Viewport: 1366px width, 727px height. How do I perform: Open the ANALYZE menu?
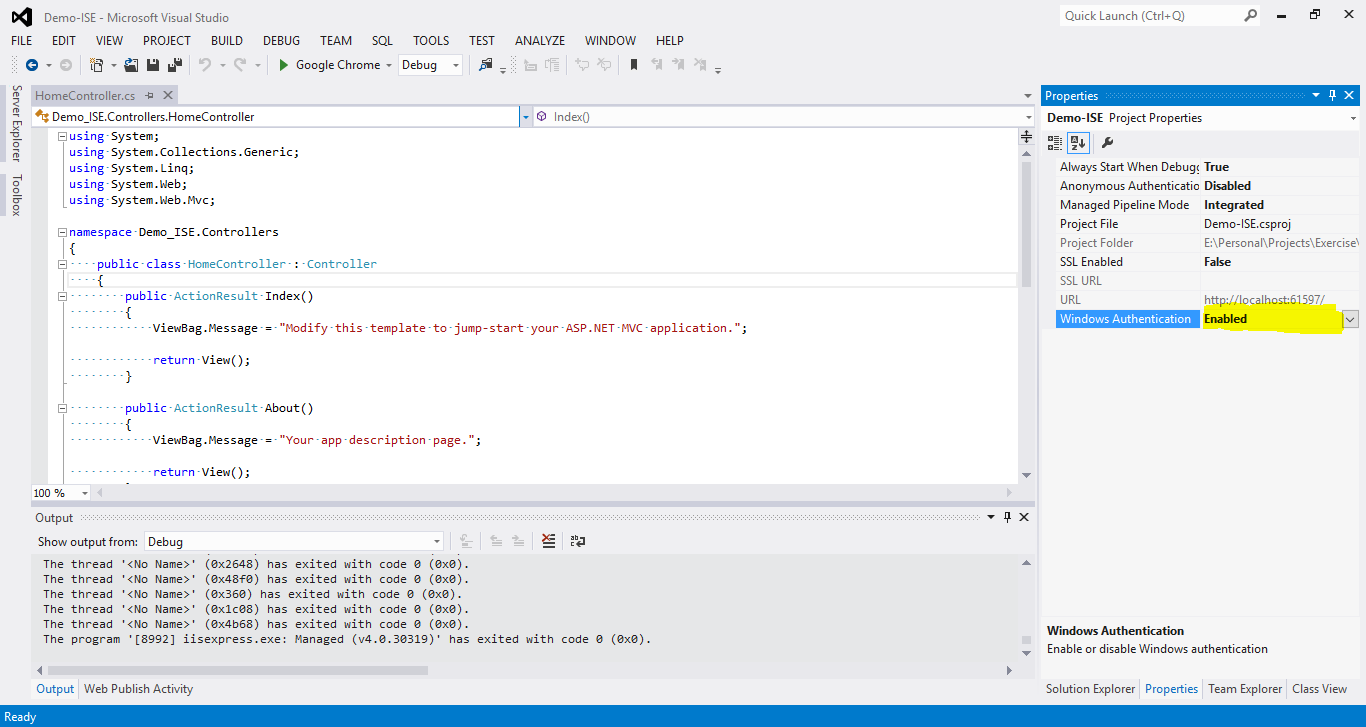click(540, 41)
